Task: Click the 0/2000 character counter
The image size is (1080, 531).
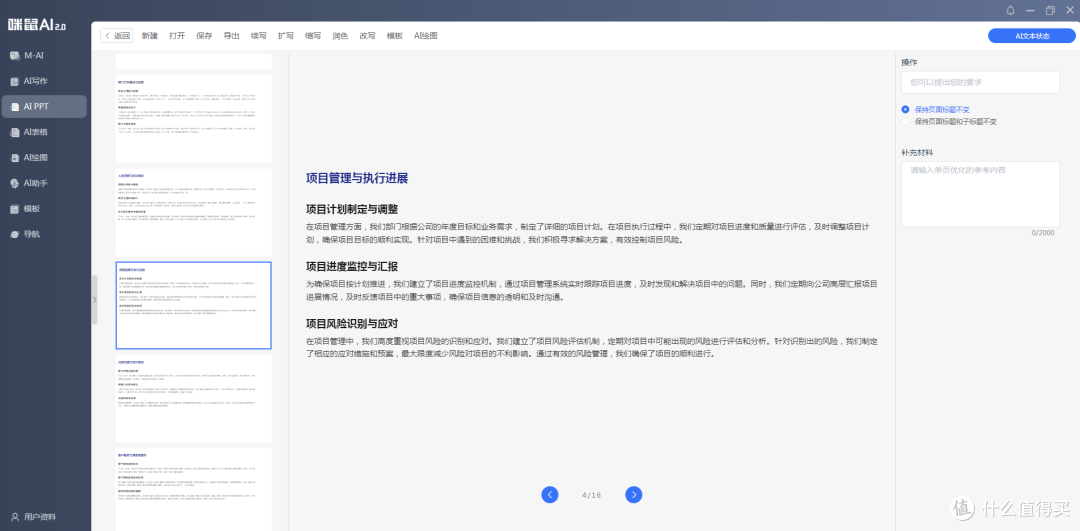Action: (1043, 233)
